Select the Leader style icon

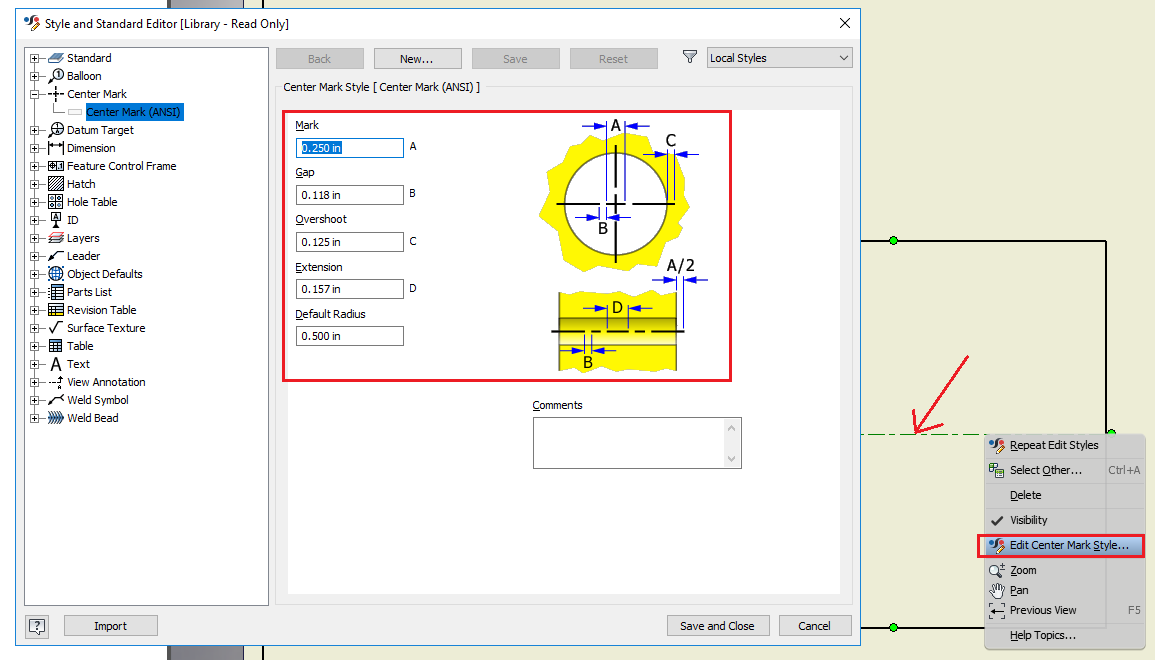(x=54, y=255)
